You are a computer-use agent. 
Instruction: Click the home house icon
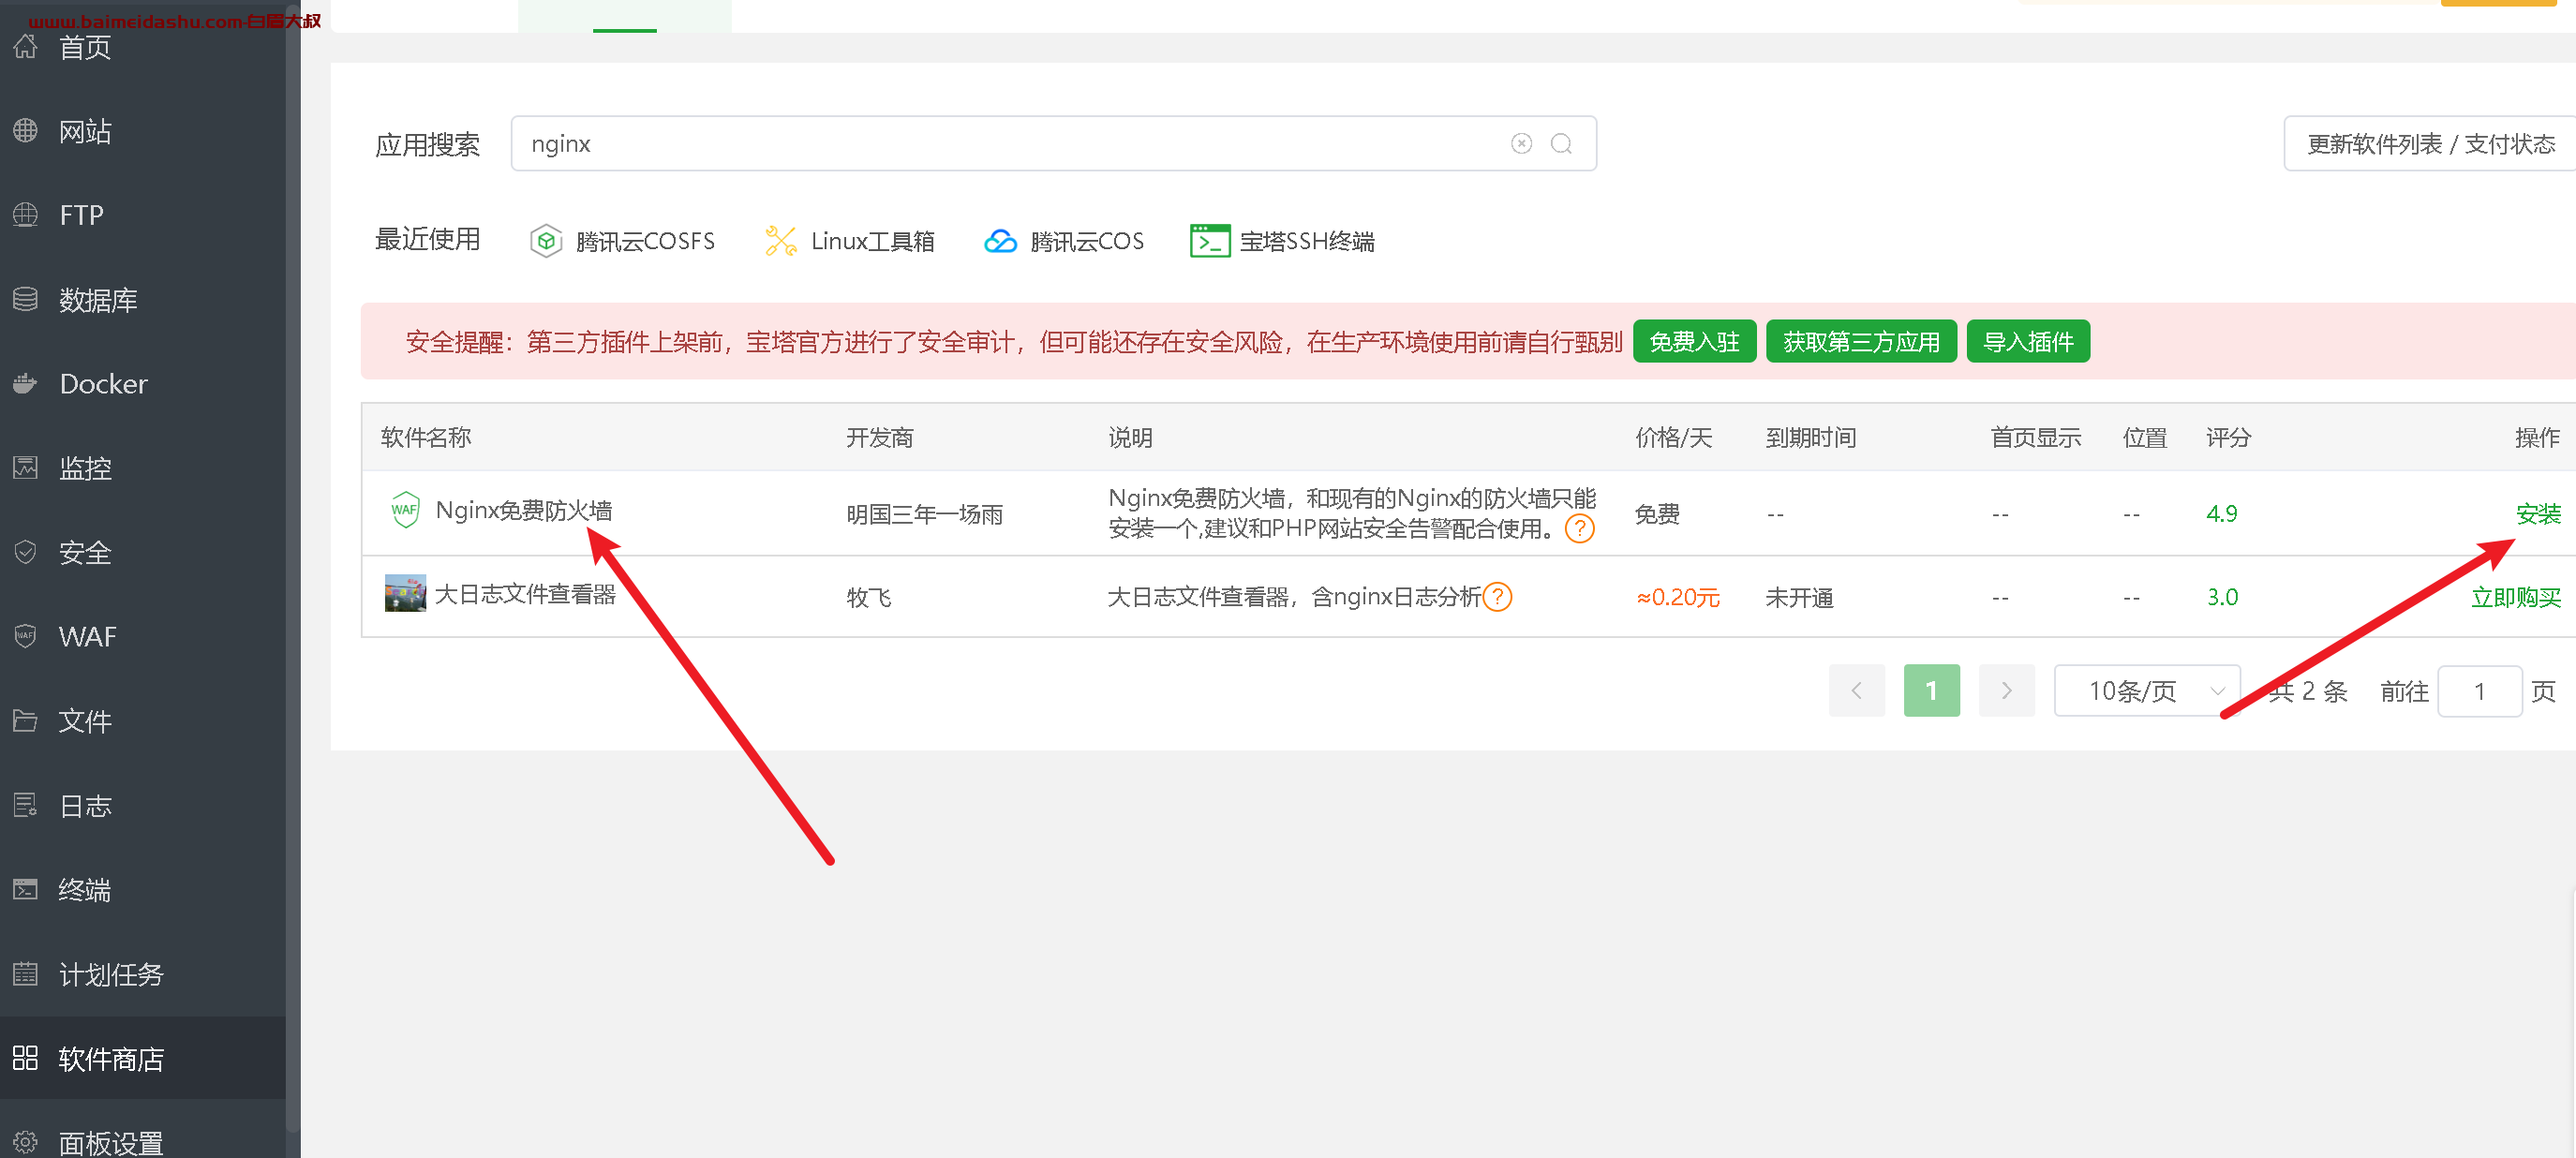[25, 46]
